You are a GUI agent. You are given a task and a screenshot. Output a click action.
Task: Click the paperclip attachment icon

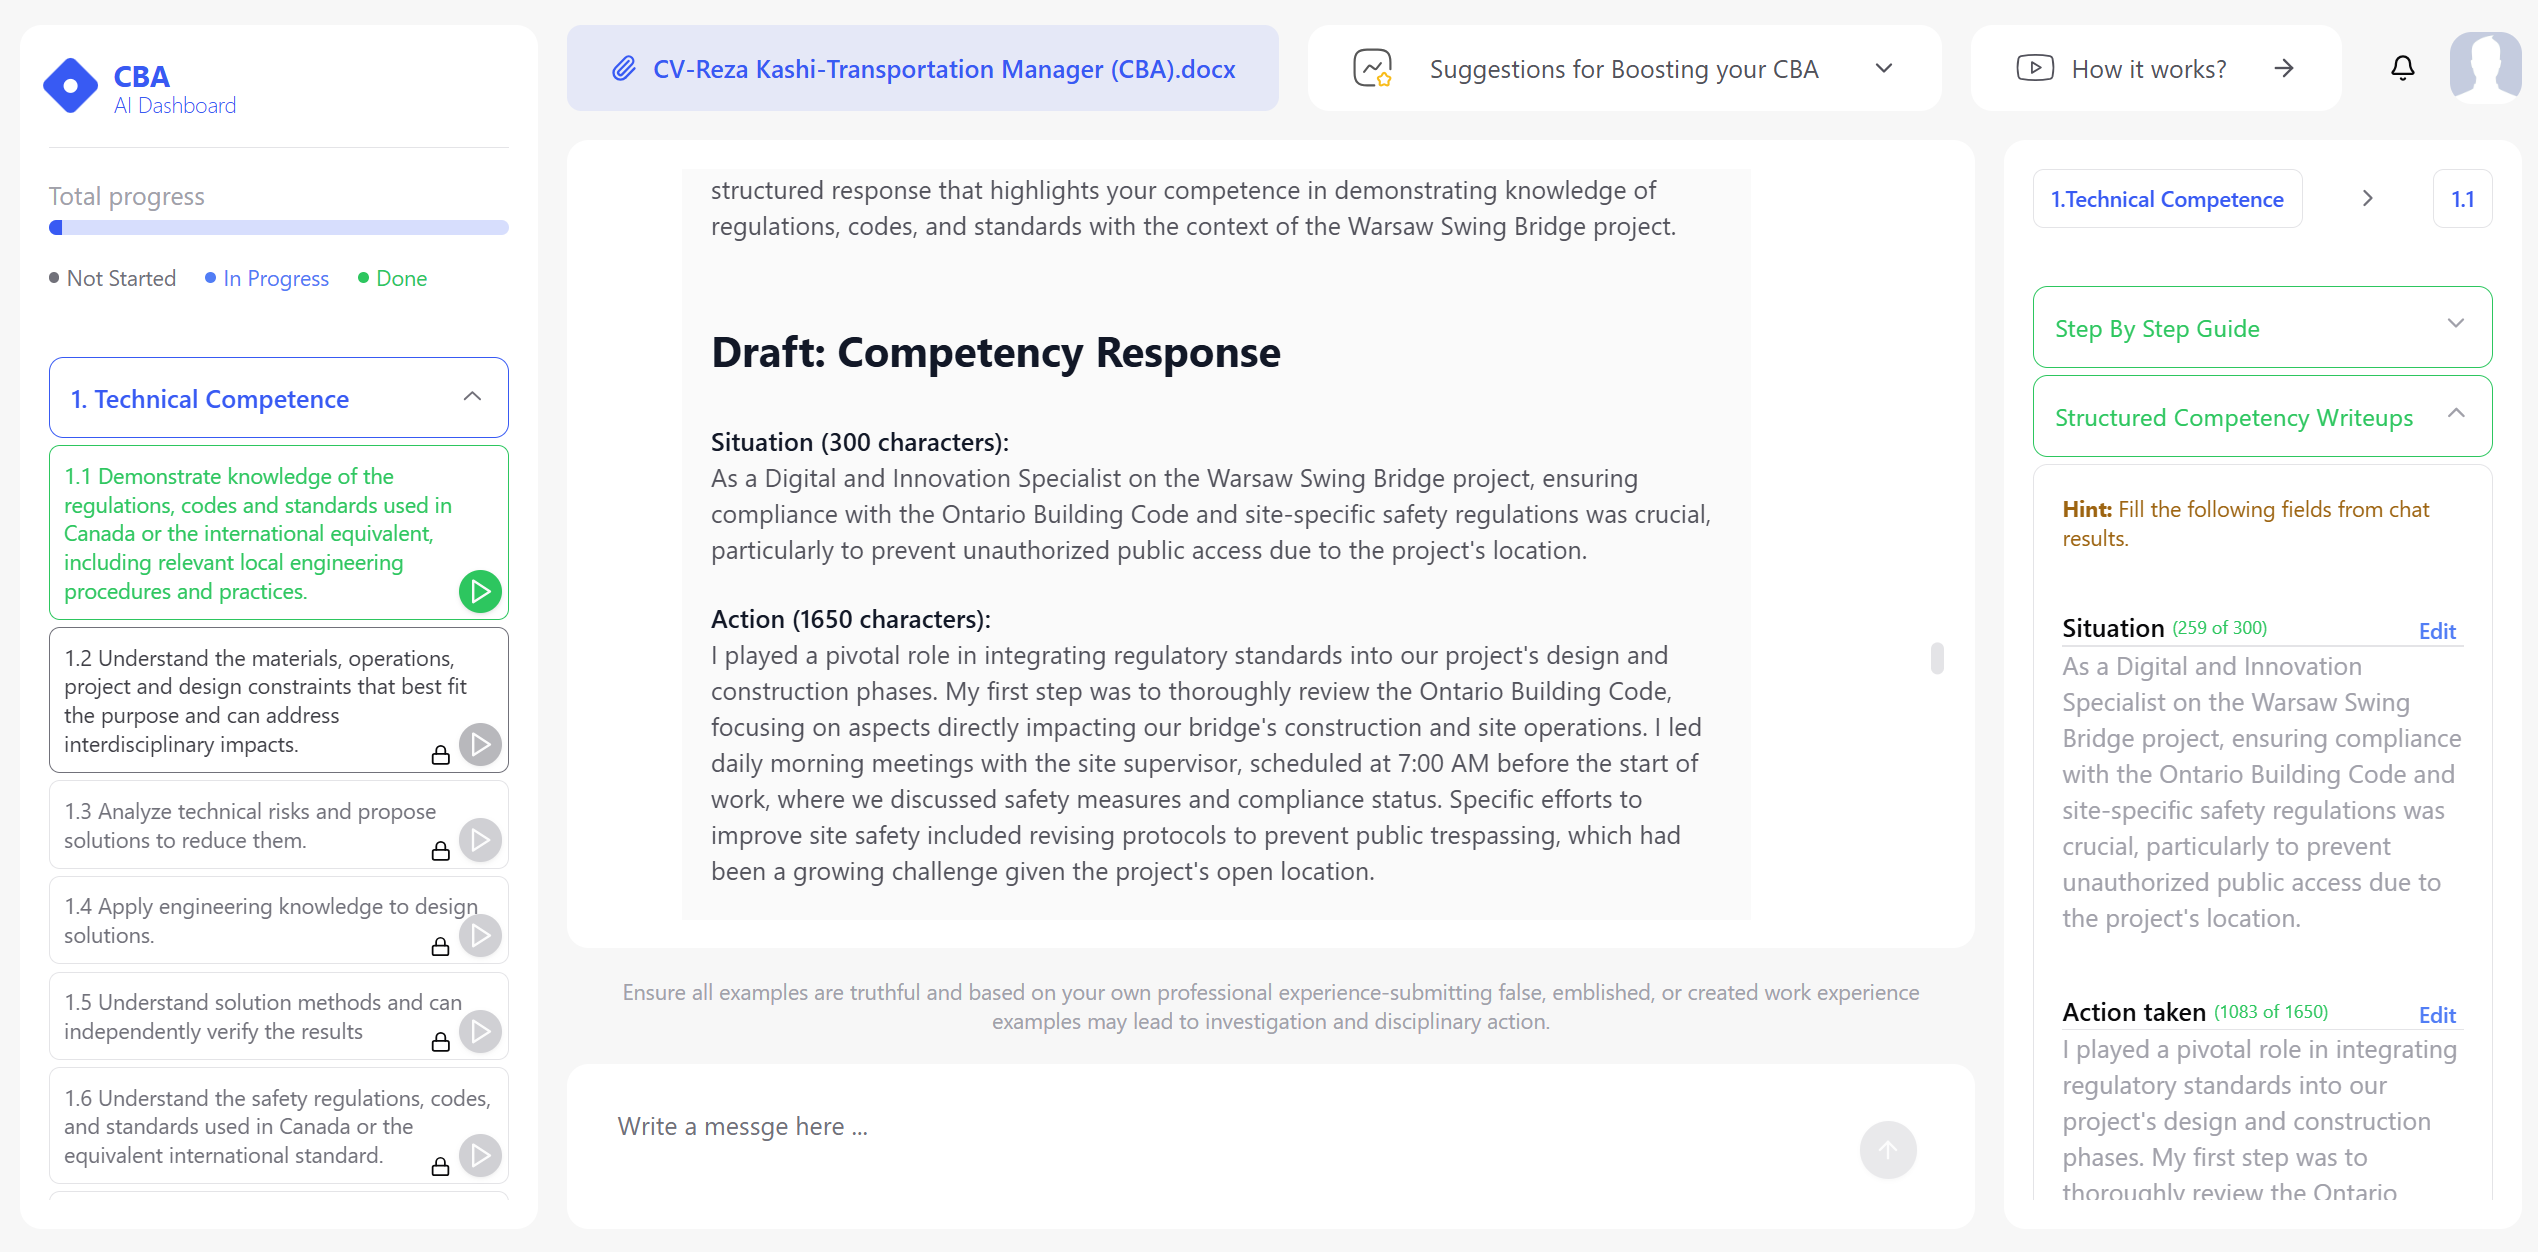click(624, 69)
